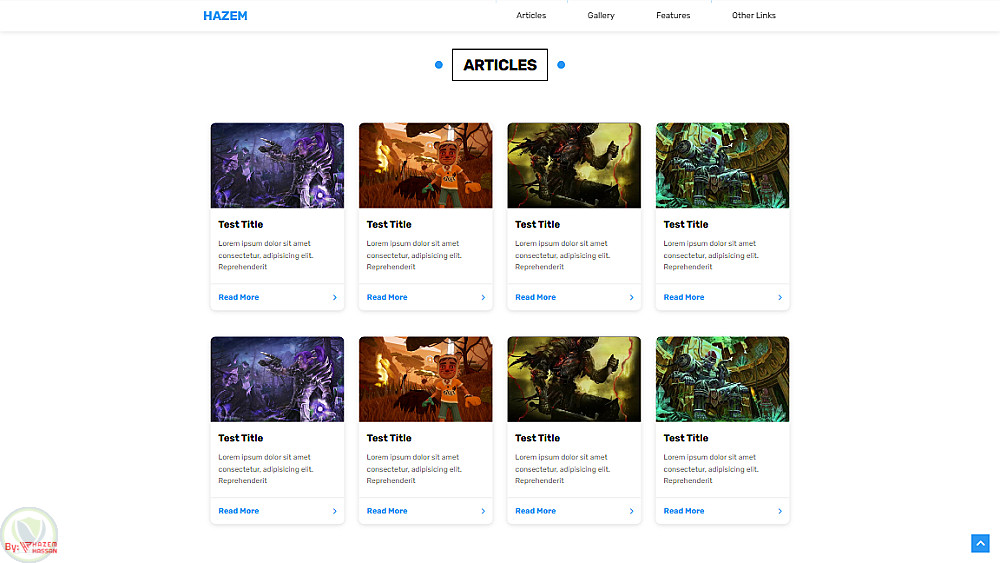The image size is (1000, 563).
Task: Open the Gallery nav item
Action: tap(601, 15)
